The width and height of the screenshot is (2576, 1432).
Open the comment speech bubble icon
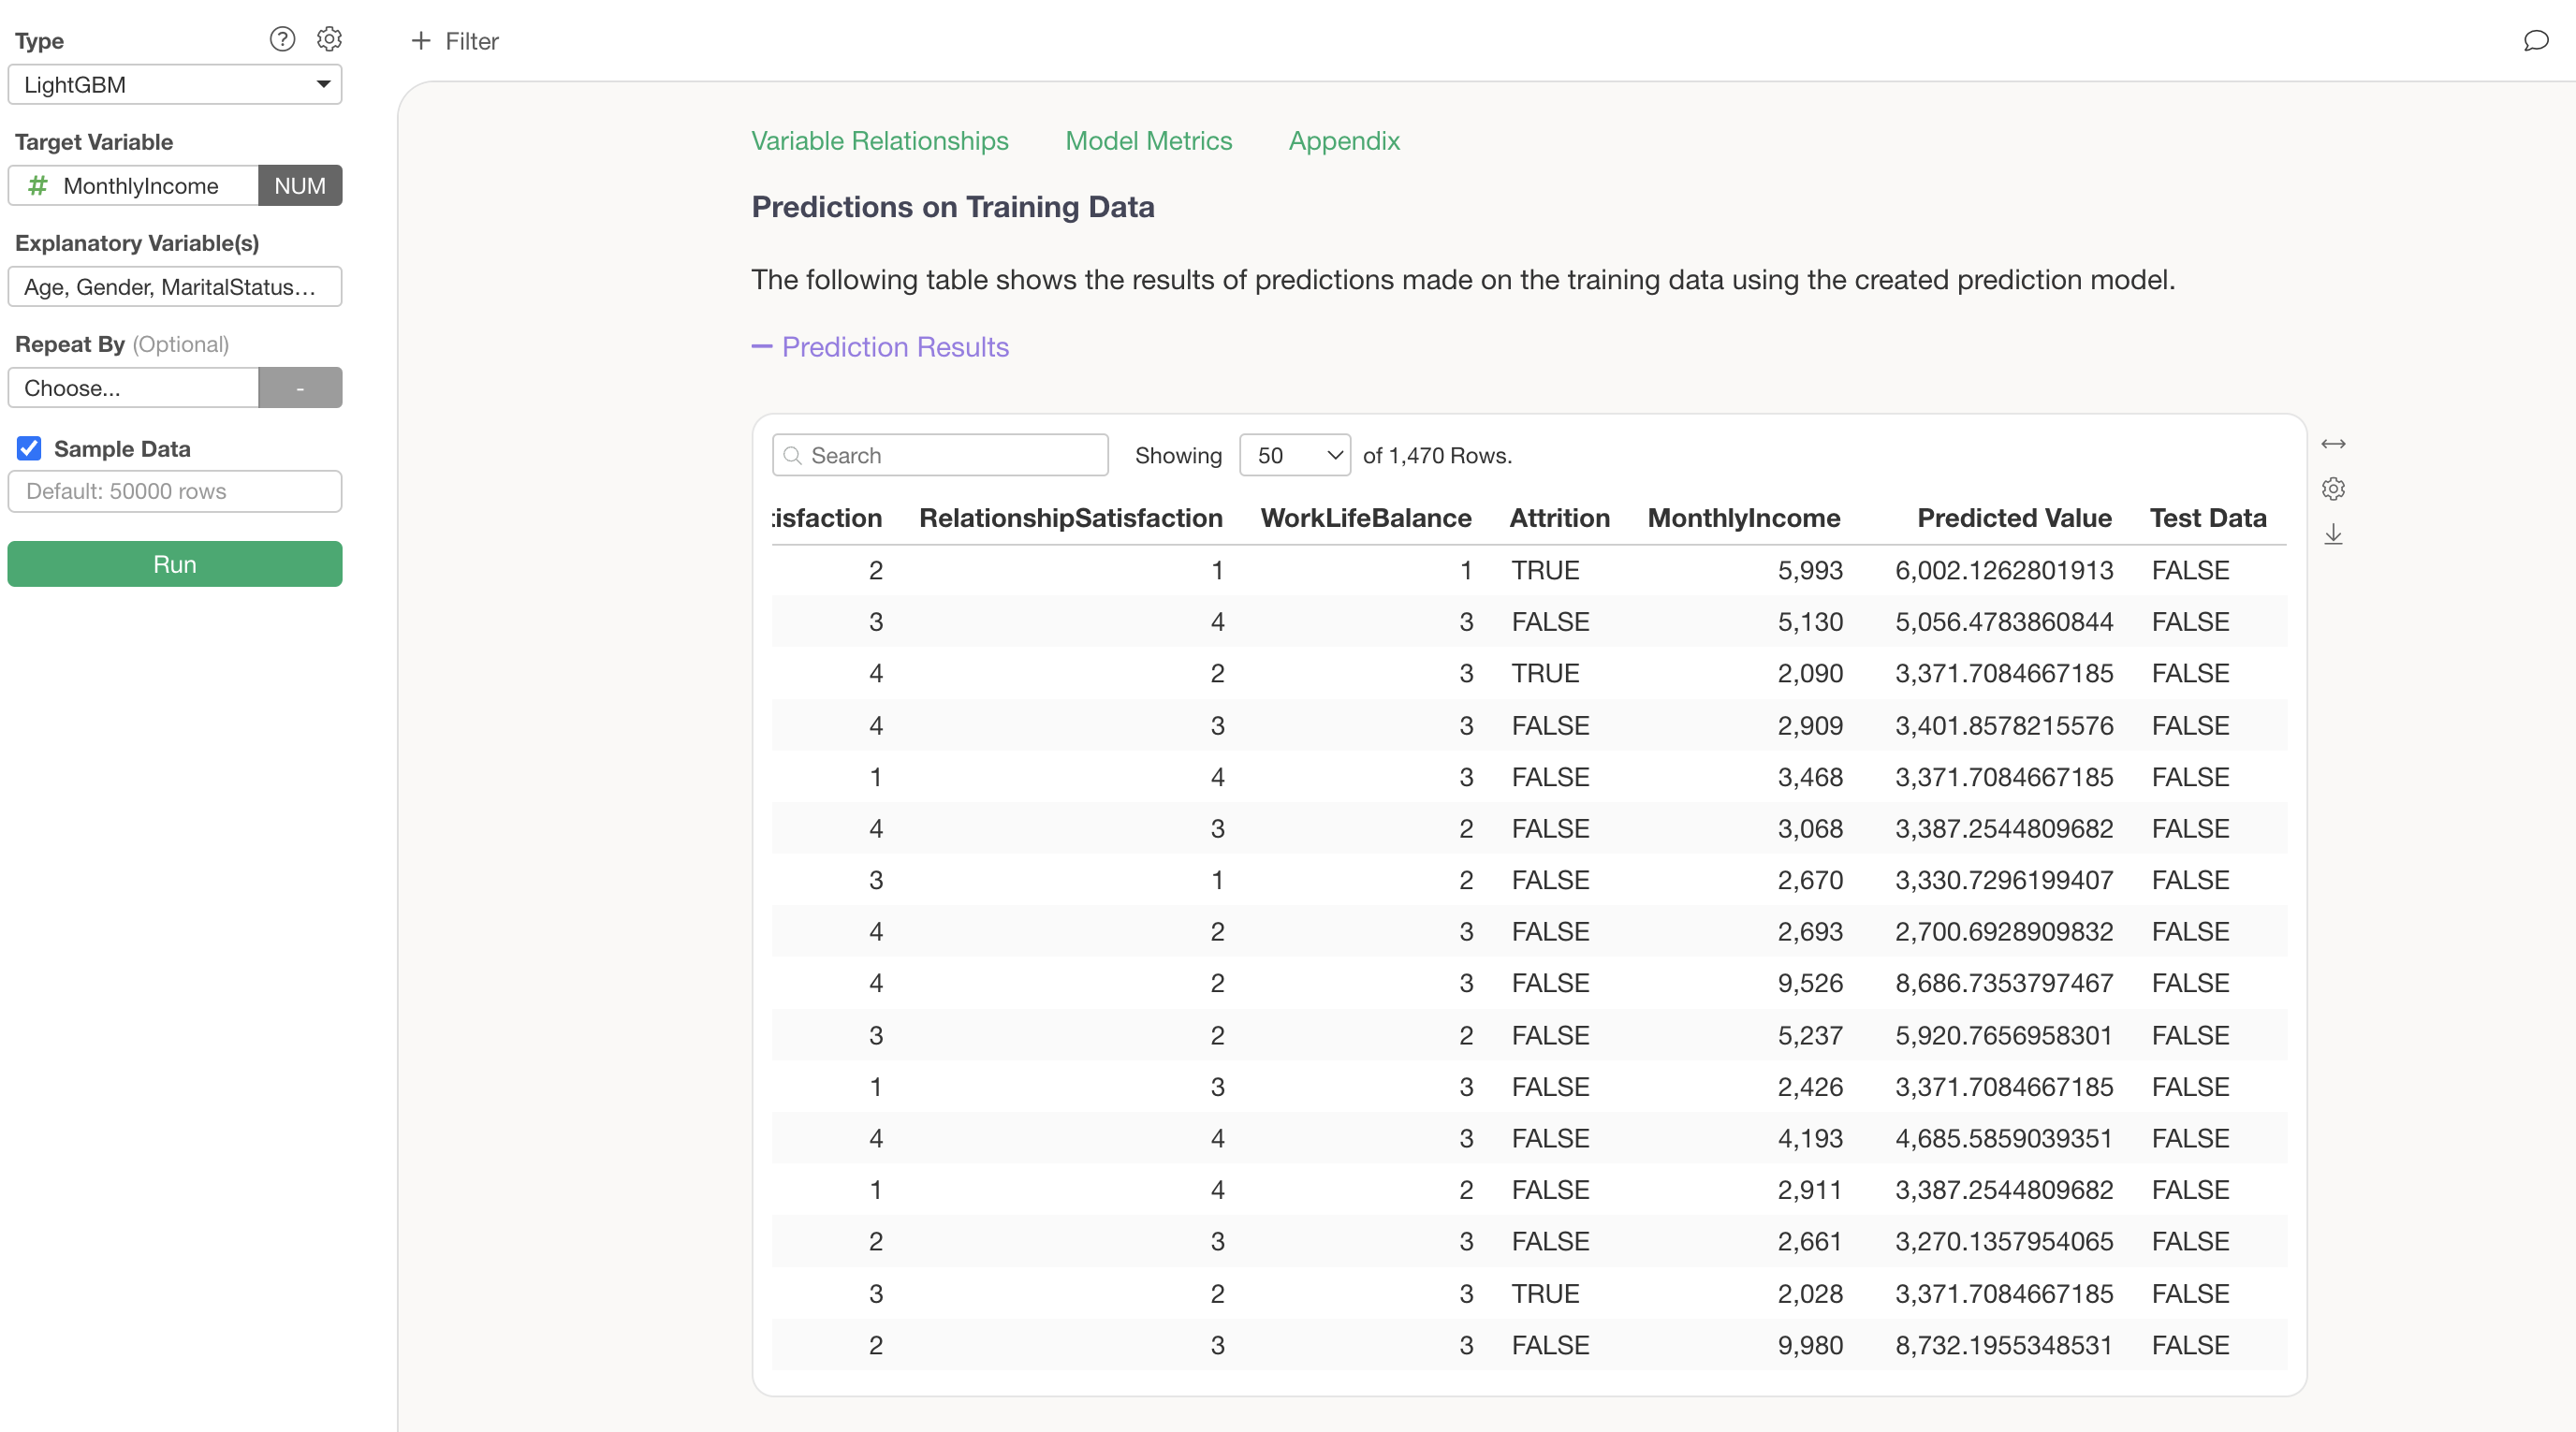coord(2535,41)
